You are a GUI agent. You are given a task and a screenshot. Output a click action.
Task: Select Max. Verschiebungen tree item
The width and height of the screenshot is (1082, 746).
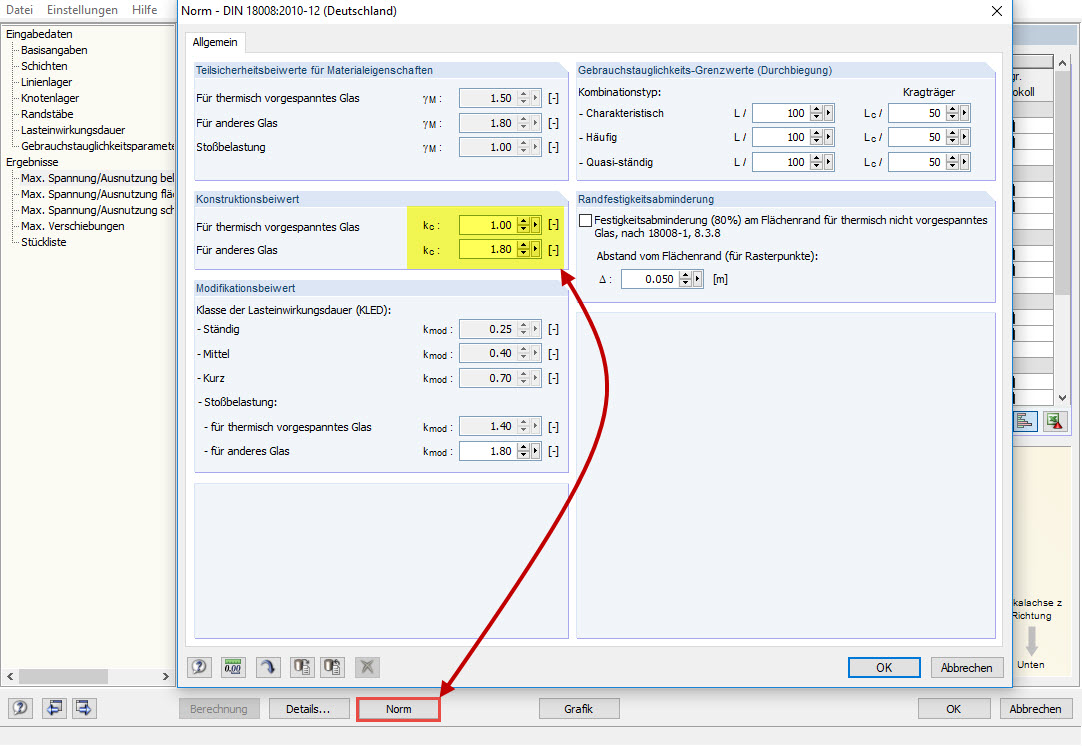[x=72, y=226]
